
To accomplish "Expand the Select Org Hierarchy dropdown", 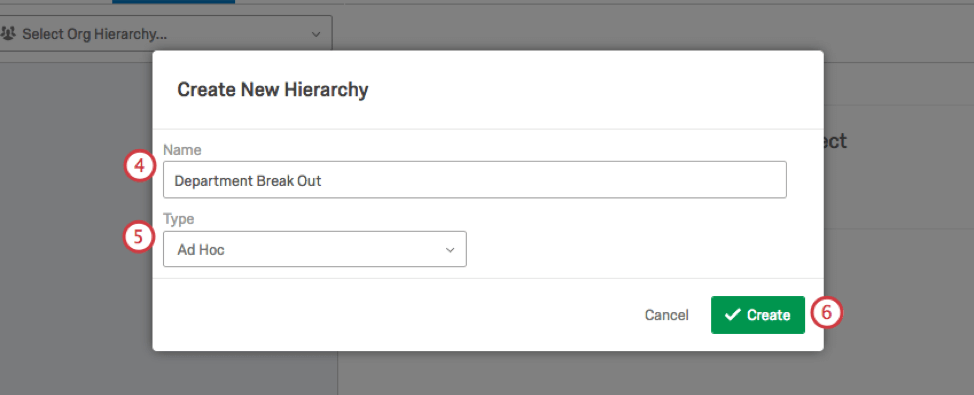I will coord(165,34).
